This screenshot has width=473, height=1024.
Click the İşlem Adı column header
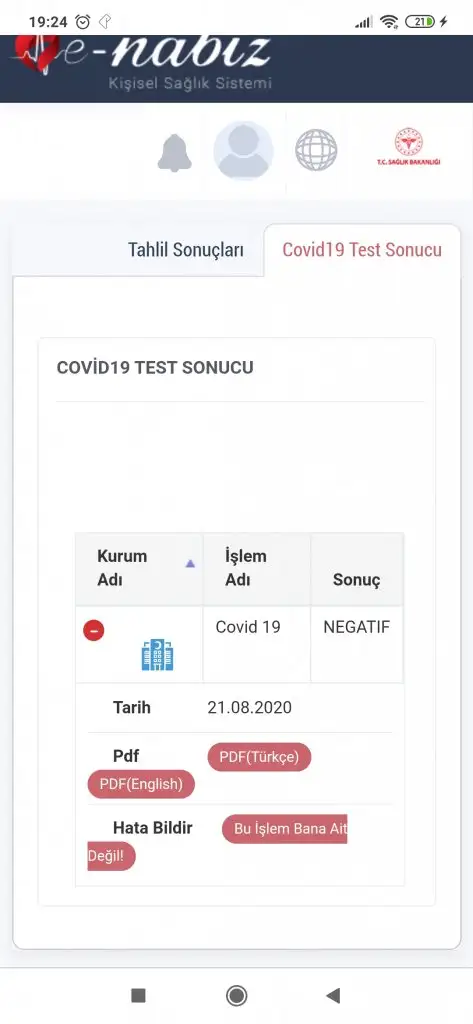[257, 569]
